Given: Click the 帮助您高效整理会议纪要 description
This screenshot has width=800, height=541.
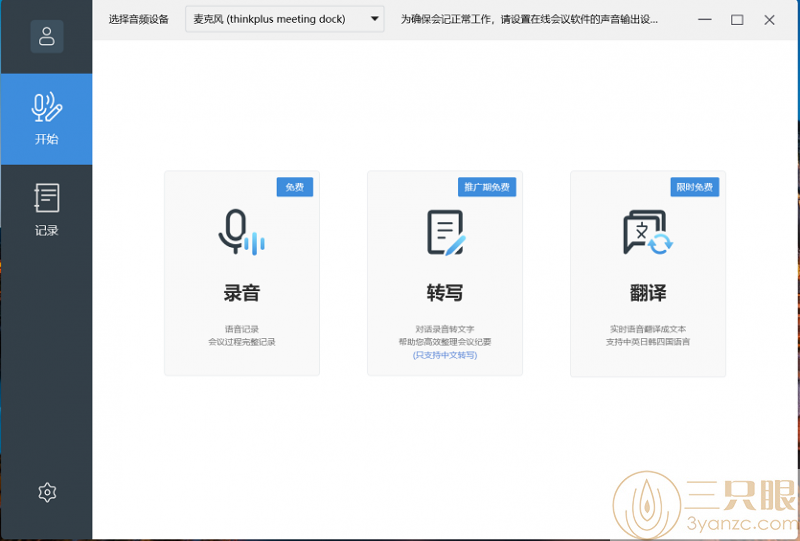Looking at the screenshot, I should pyautogui.click(x=445, y=342).
